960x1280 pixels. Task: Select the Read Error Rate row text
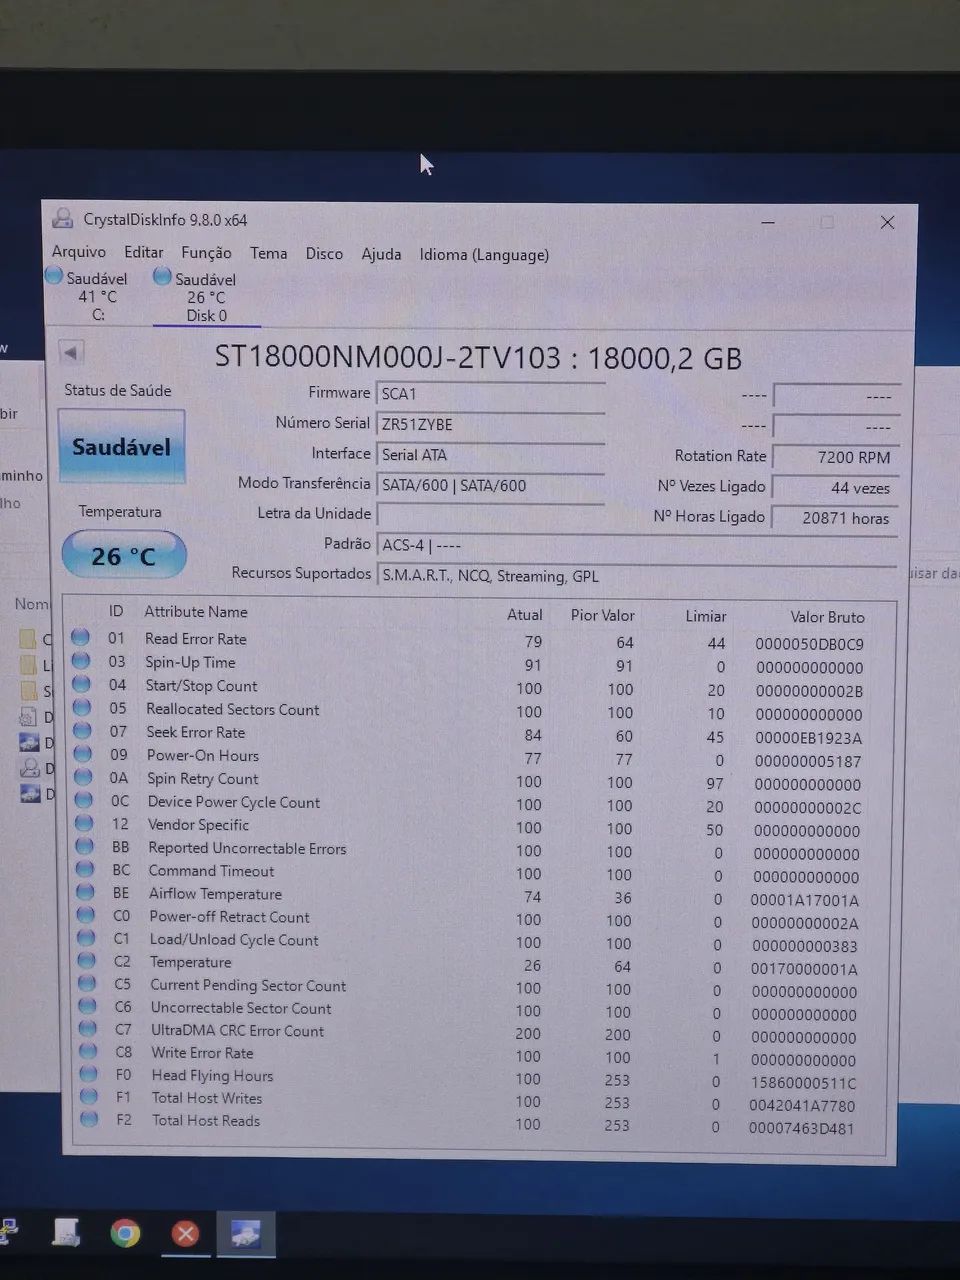coord(196,639)
